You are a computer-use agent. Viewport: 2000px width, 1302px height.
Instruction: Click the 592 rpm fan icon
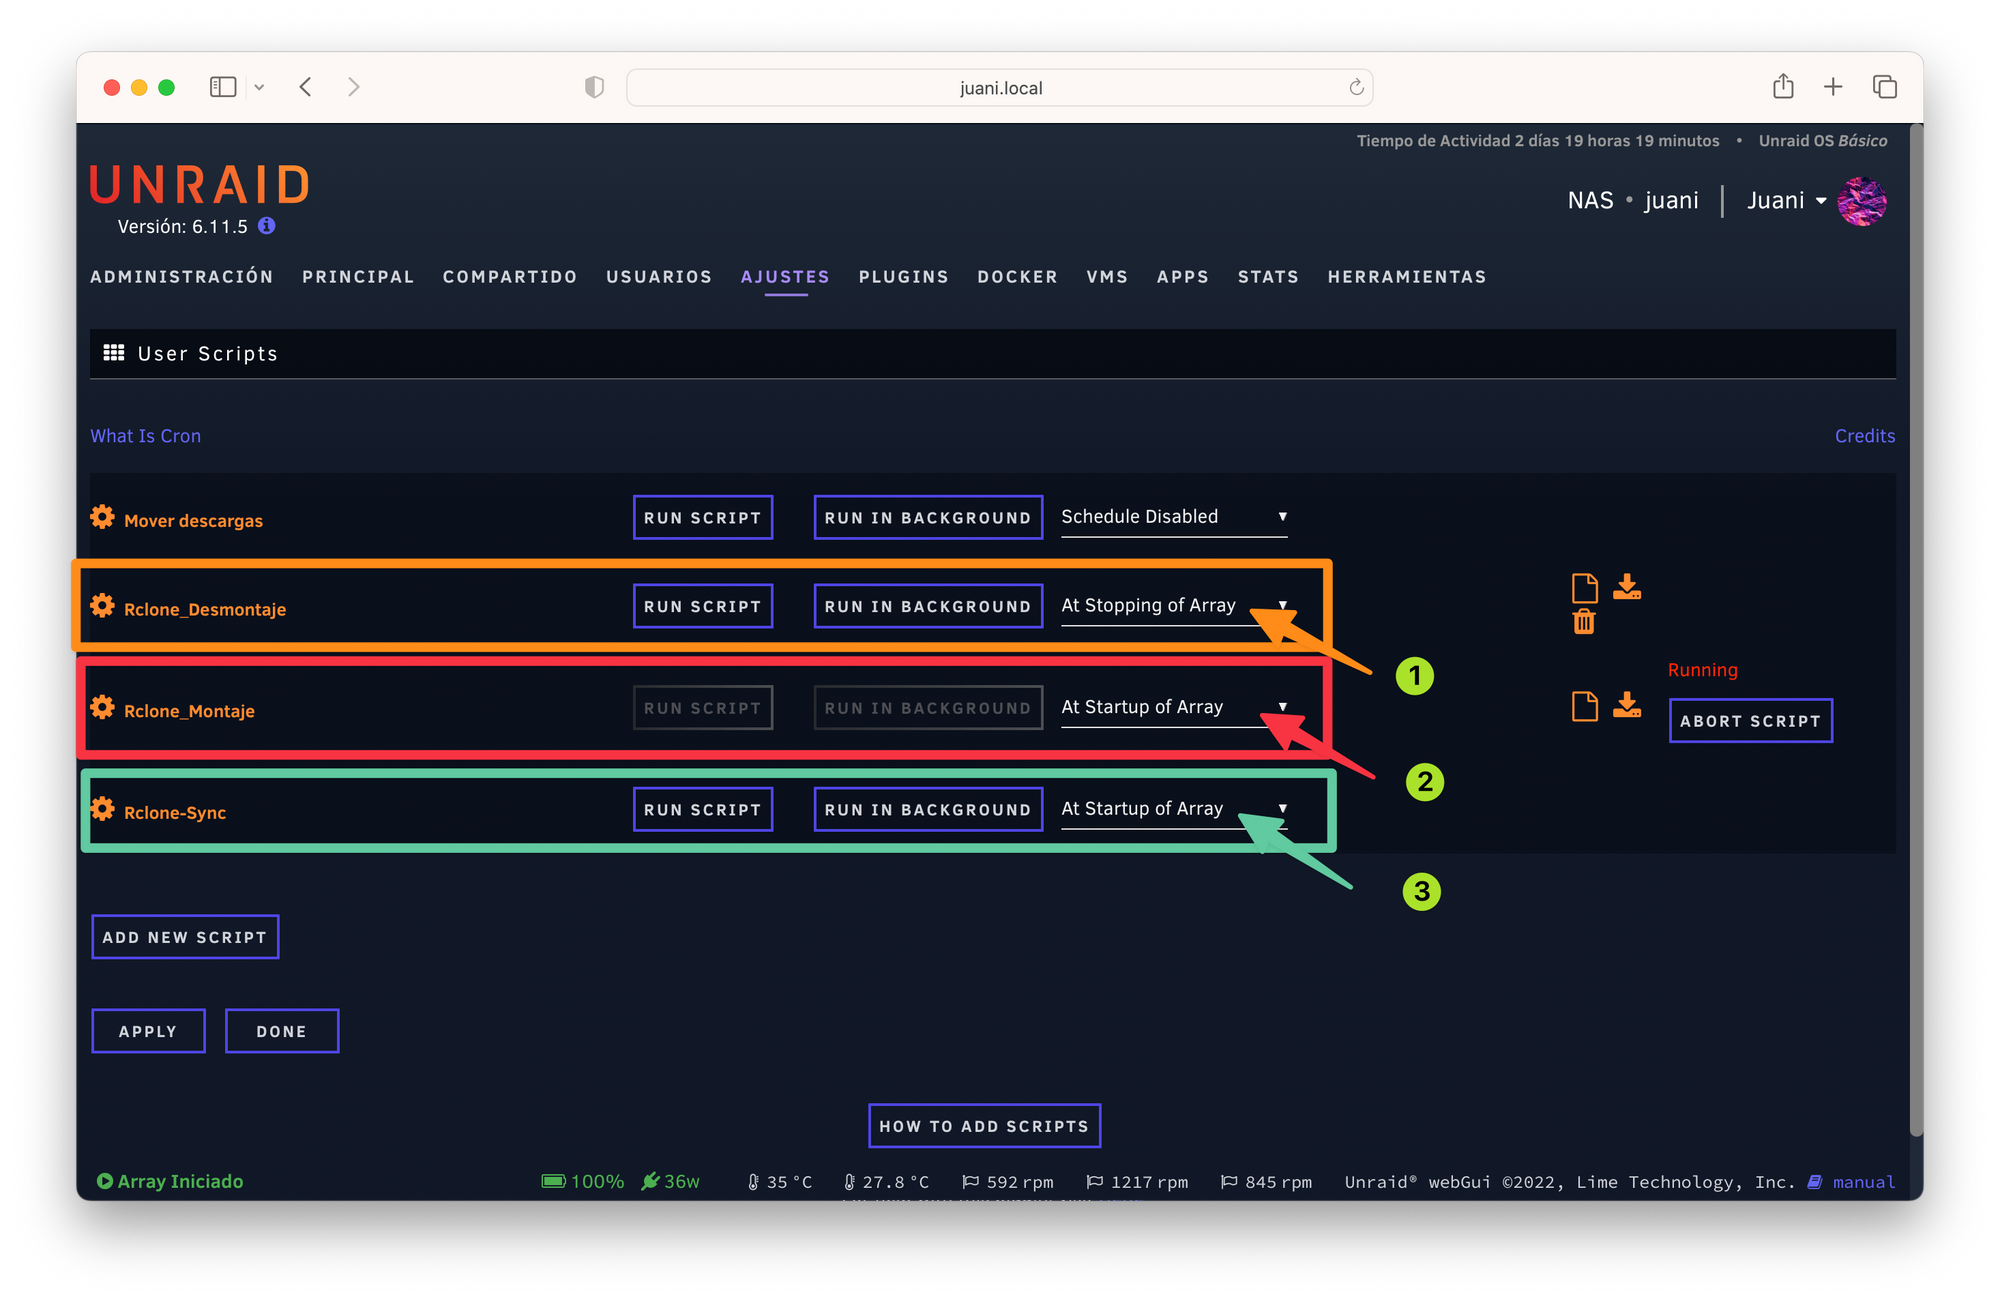[970, 1182]
